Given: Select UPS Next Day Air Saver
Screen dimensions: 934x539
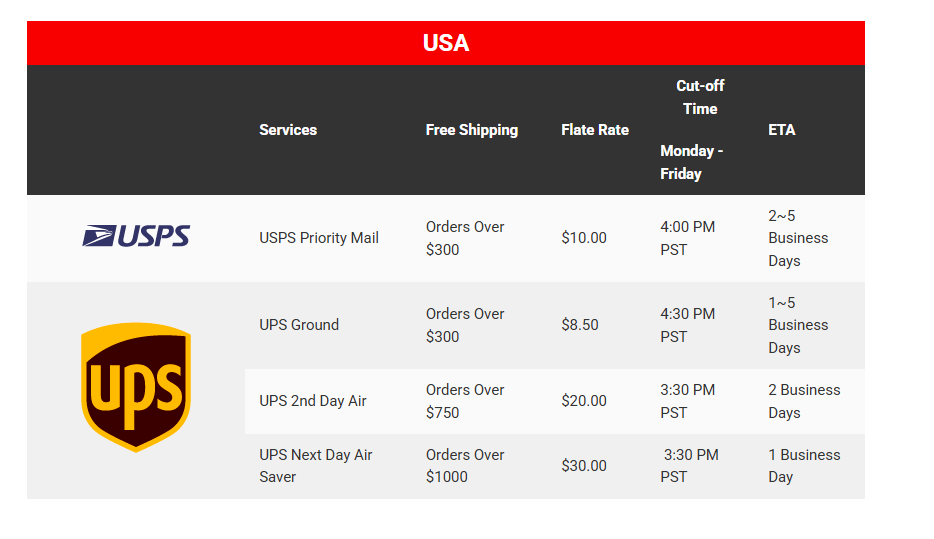Looking at the screenshot, I should coord(316,466).
